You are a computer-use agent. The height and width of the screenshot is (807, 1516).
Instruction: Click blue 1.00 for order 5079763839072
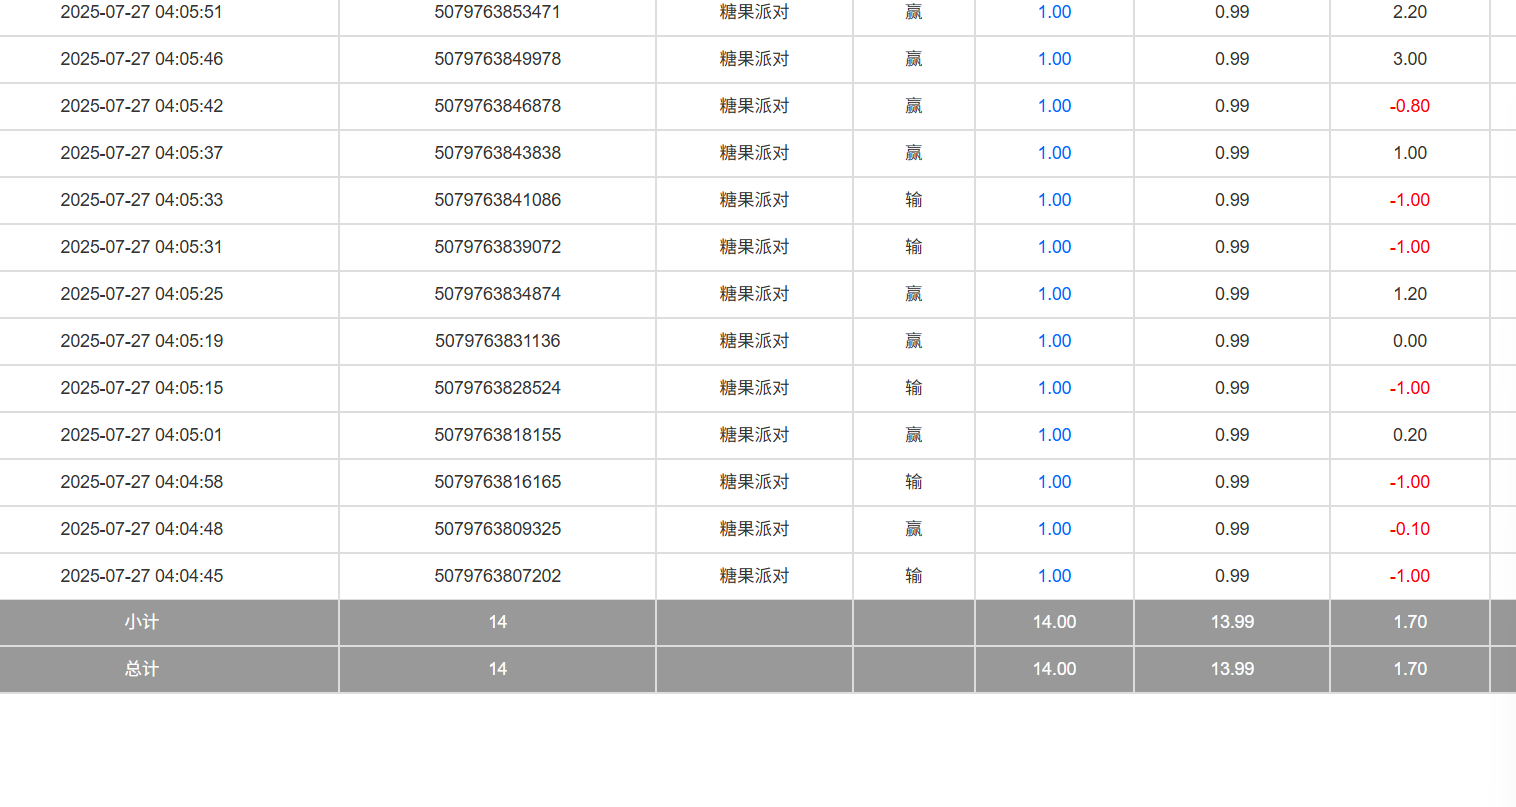pyautogui.click(x=1054, y=247)
